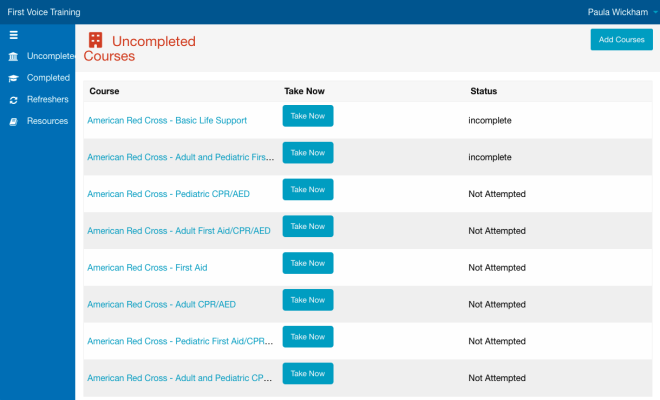This screenshot has width=660, height=400.
Task: Click the incomplete status for Basic Life Support
Action: 490,120
